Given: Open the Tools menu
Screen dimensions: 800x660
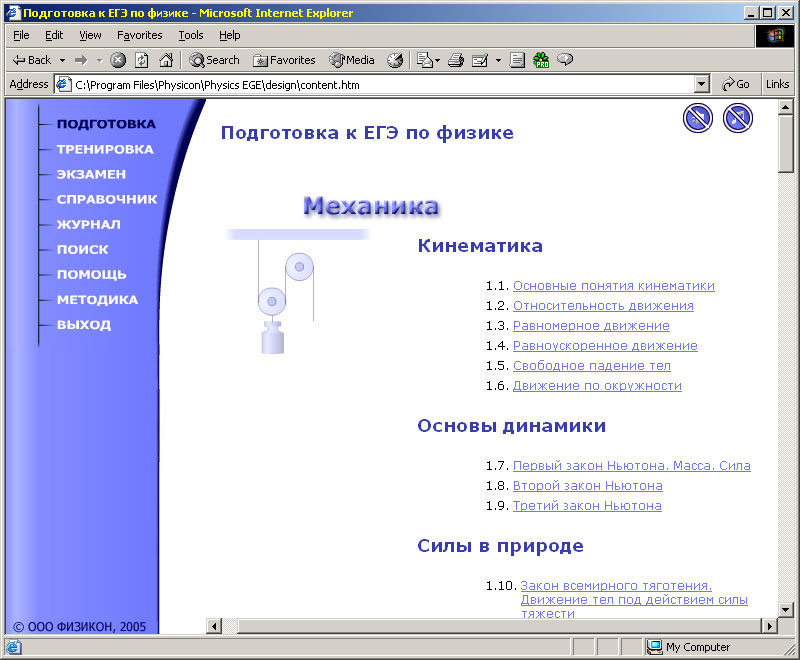Looking at the screenshot, I should (191, 35).
